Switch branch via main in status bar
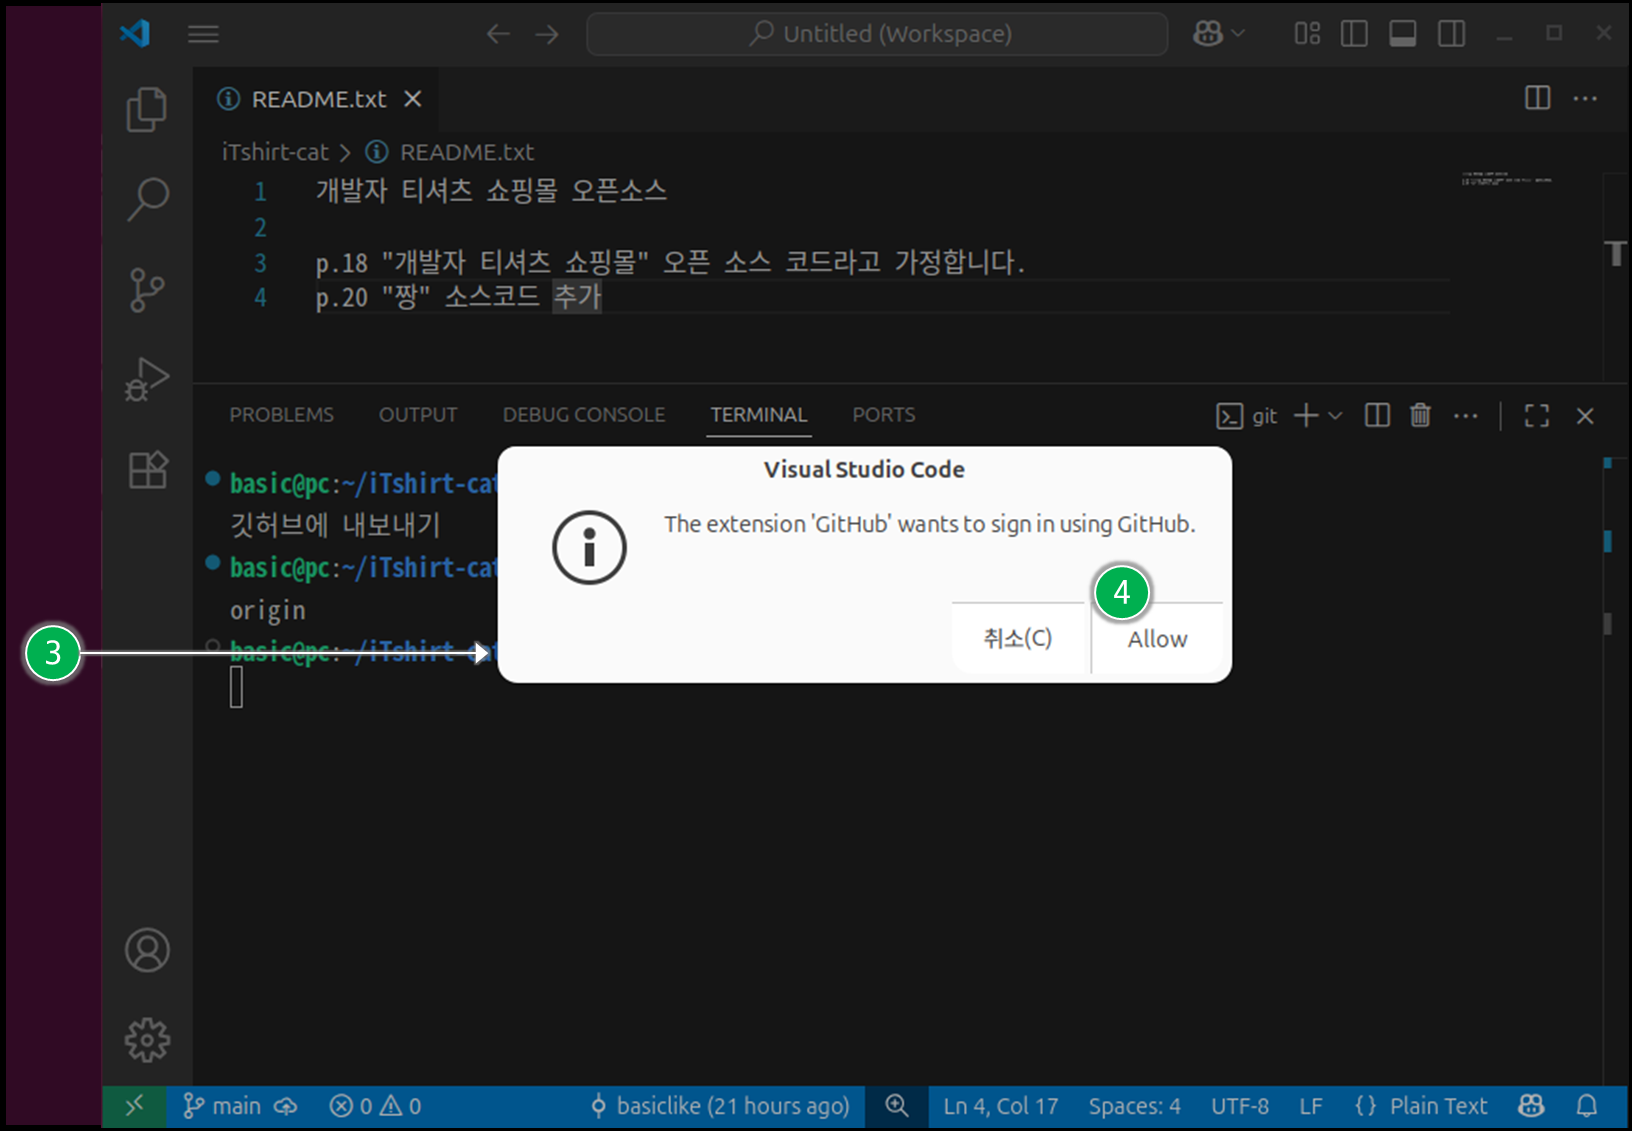This screenshot has width=1632, height=1131. (x=222, y=1106)
